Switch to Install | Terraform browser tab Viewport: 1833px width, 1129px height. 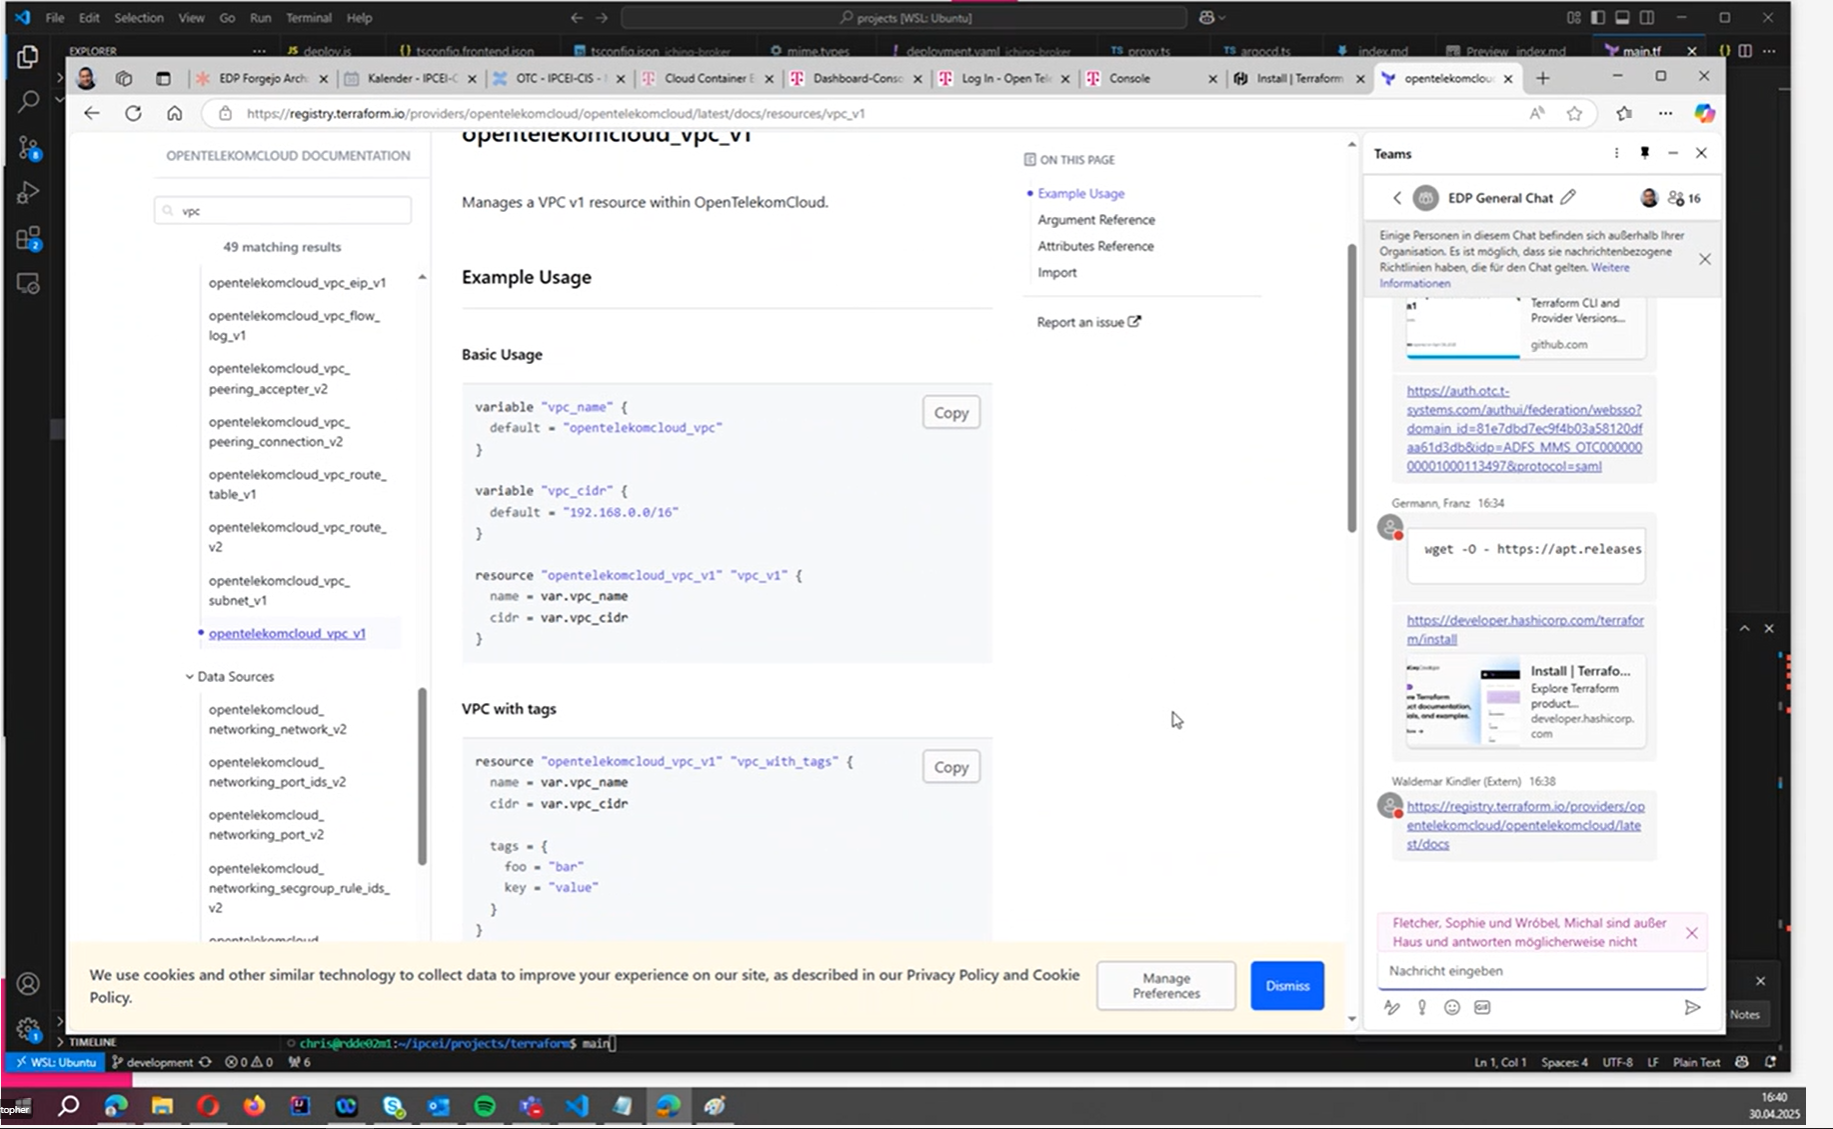(x=1298, y=78)
